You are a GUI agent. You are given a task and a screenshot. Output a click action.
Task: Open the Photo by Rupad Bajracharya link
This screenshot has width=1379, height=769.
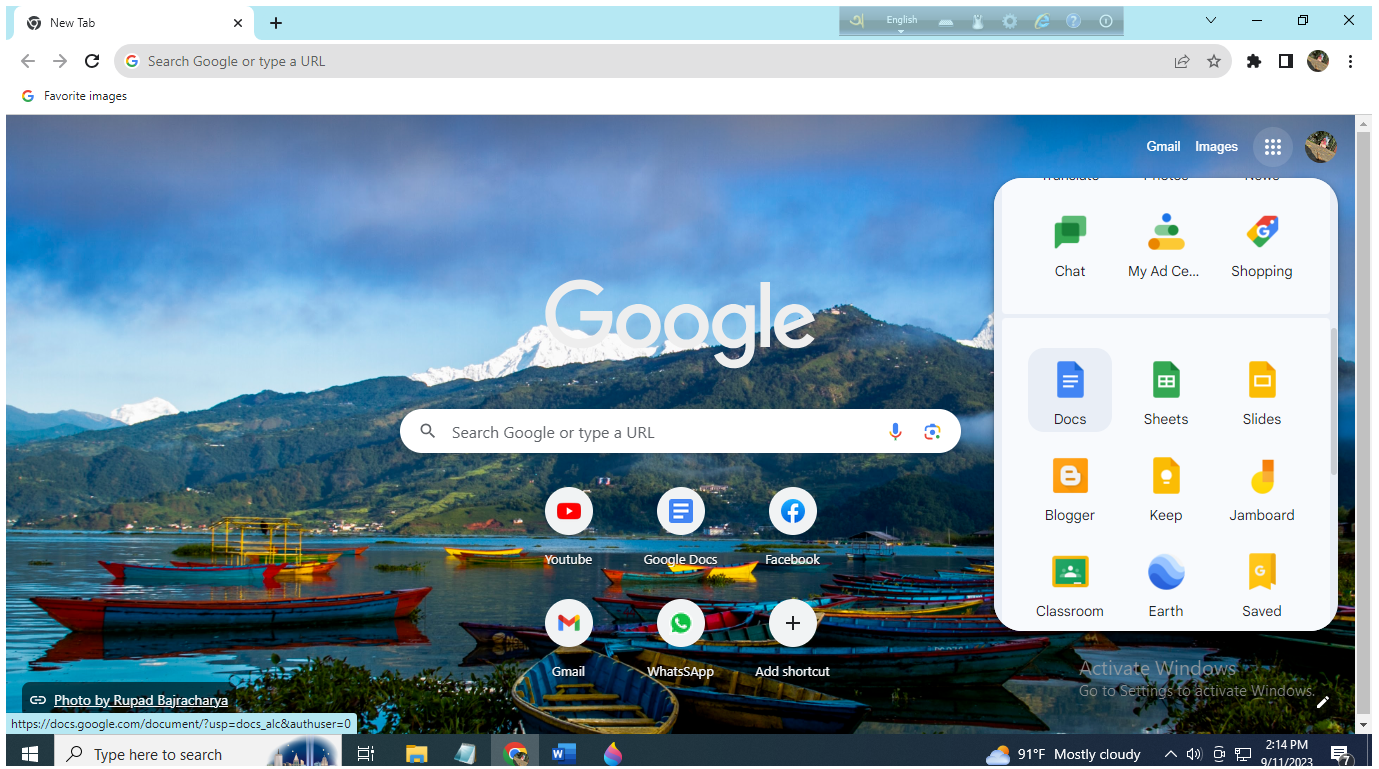pos(141,700)
